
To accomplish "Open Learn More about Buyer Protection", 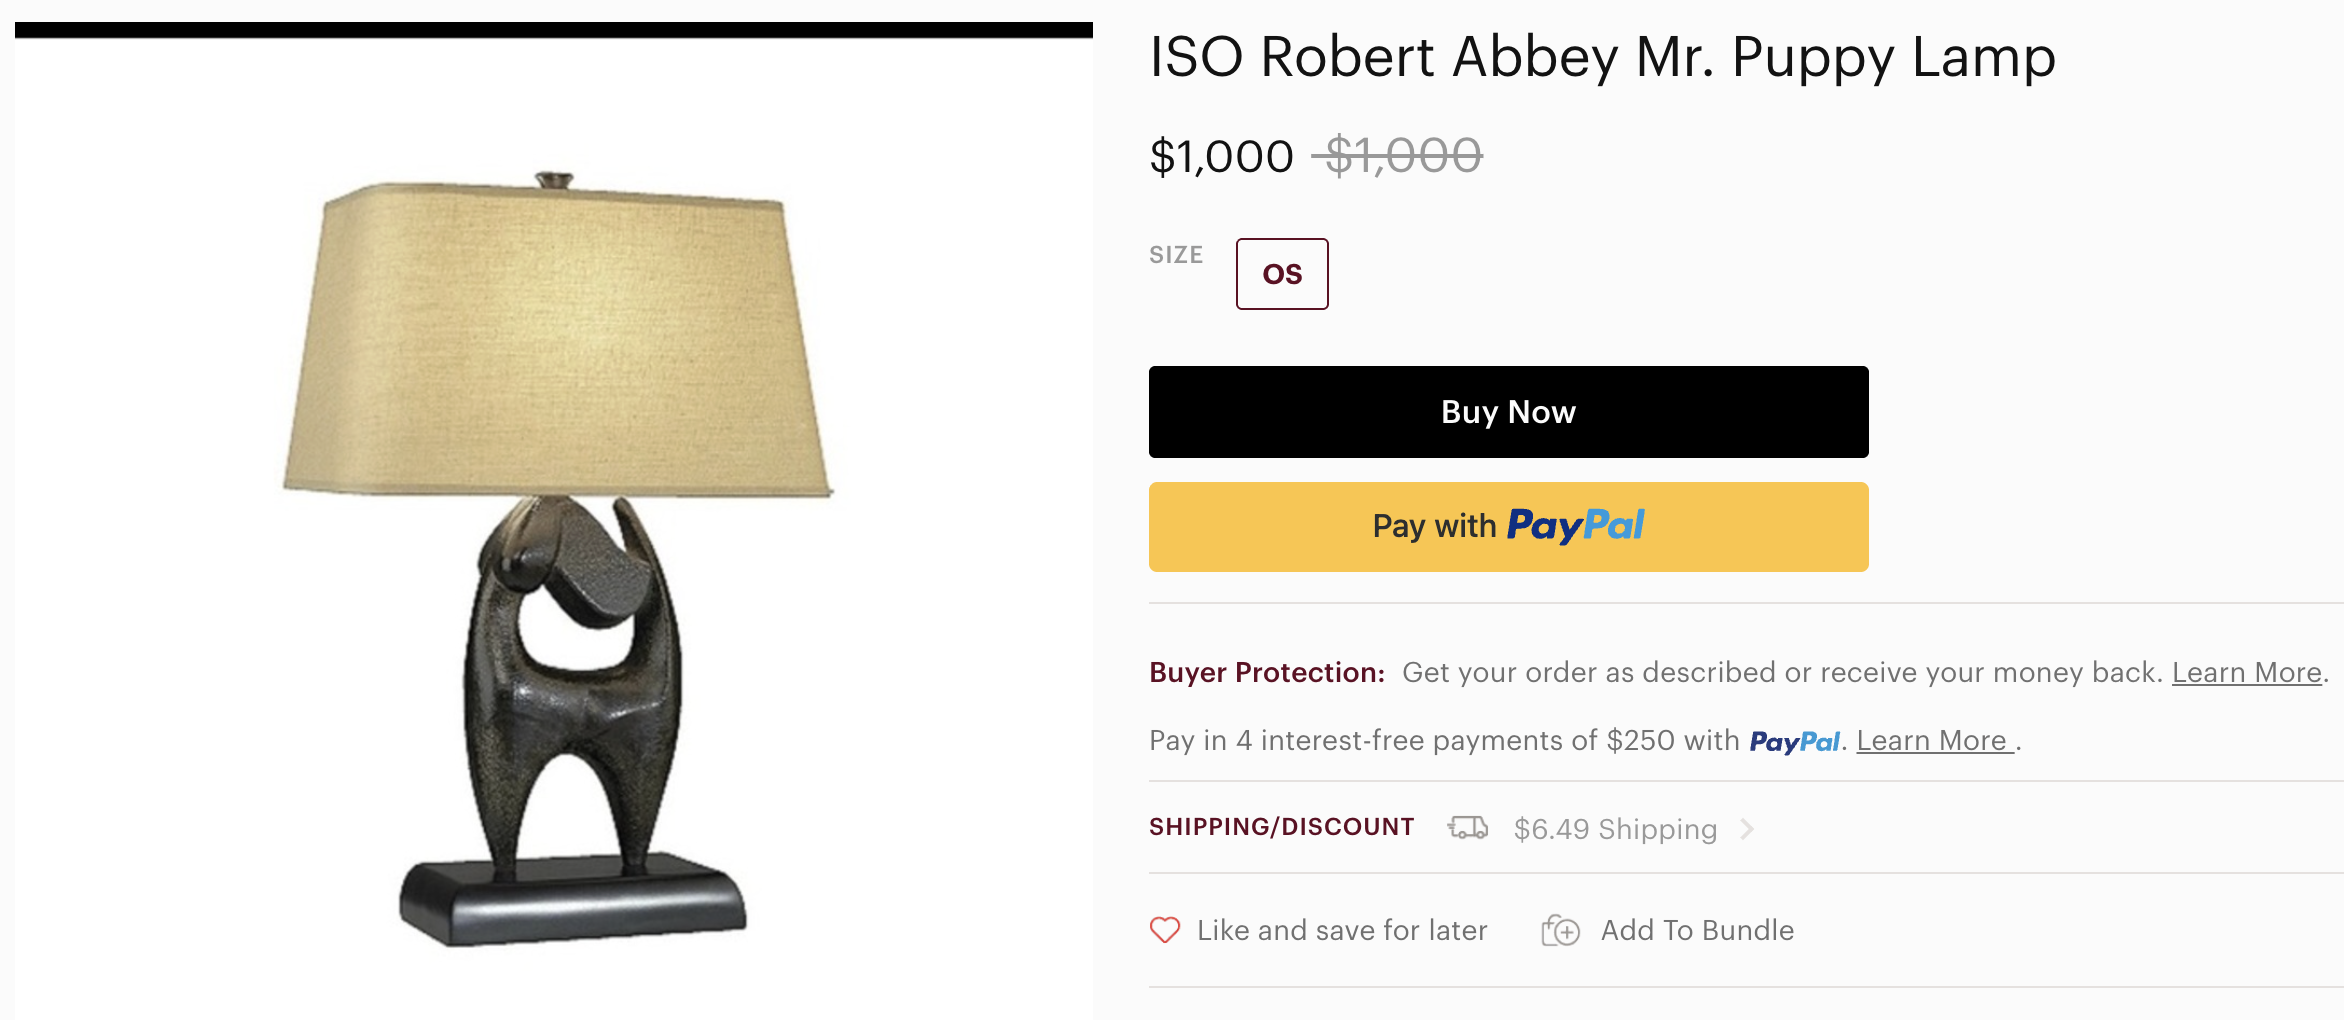I will click(x=2246, y=673).
